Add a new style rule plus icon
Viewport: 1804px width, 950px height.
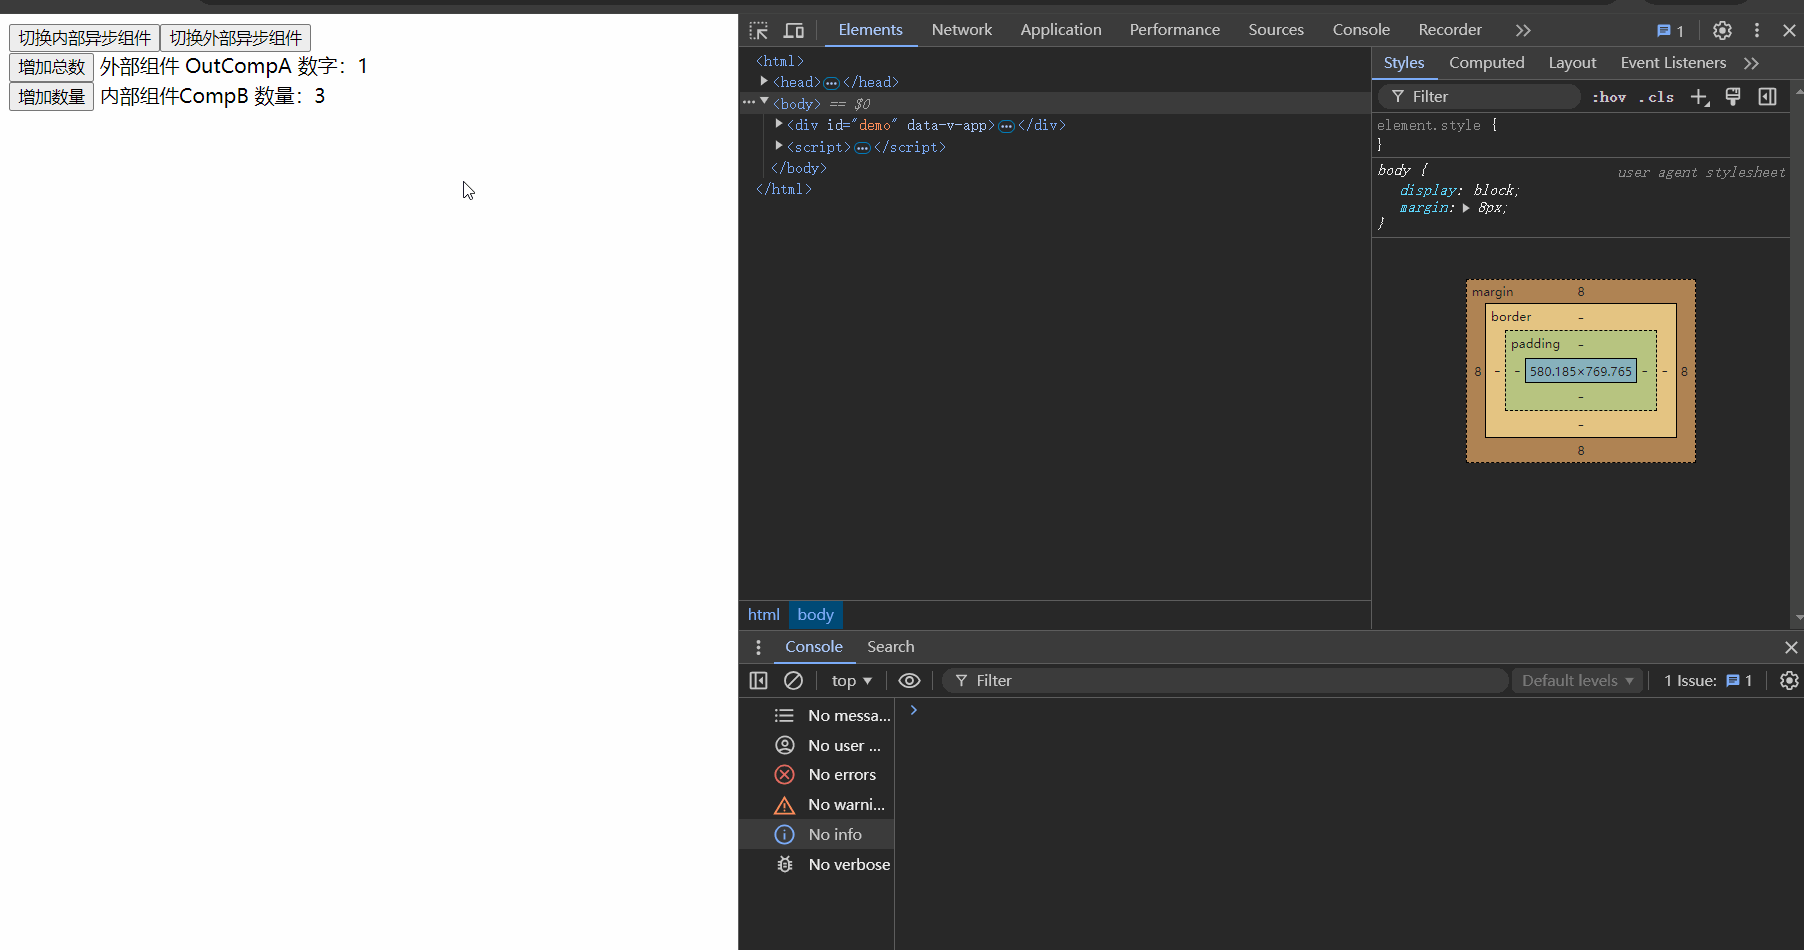1699,97
